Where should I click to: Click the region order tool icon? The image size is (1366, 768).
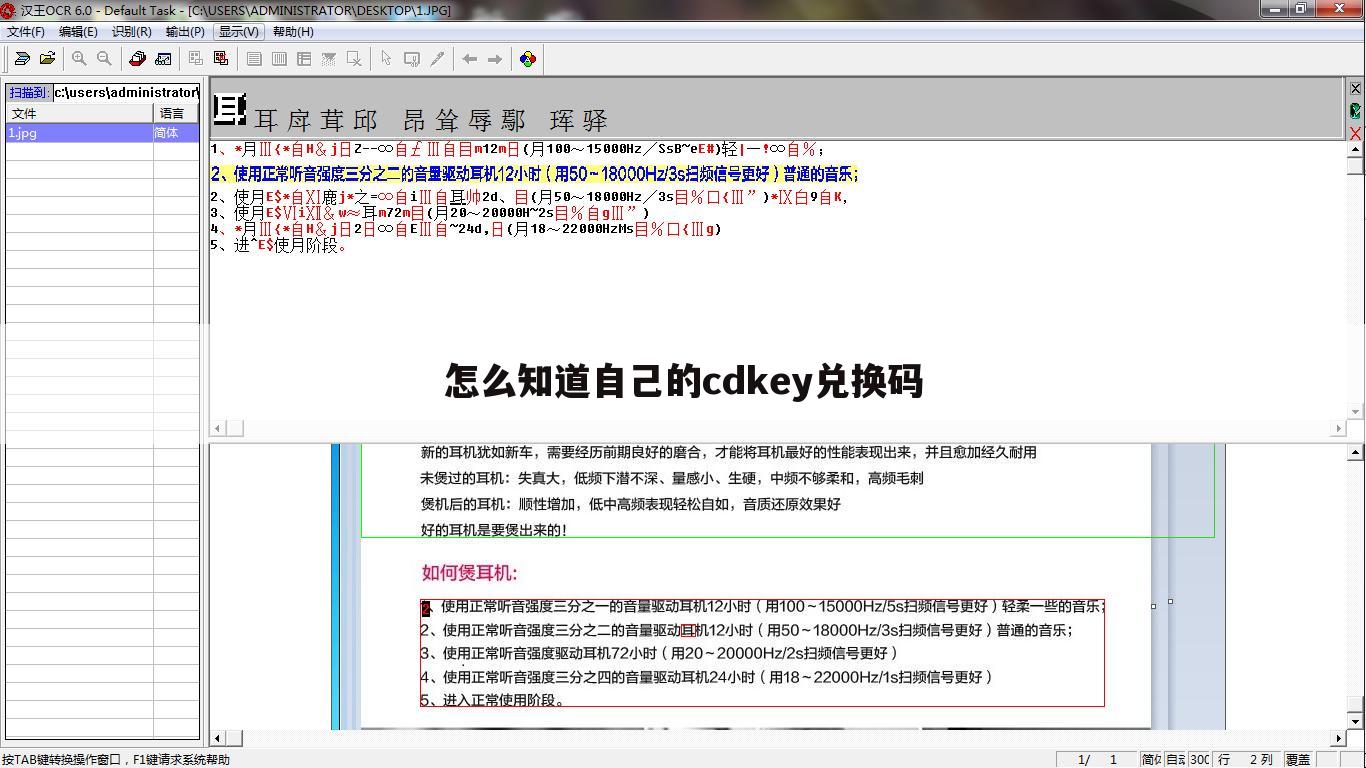pyautogui.click(x=411, y=59)
